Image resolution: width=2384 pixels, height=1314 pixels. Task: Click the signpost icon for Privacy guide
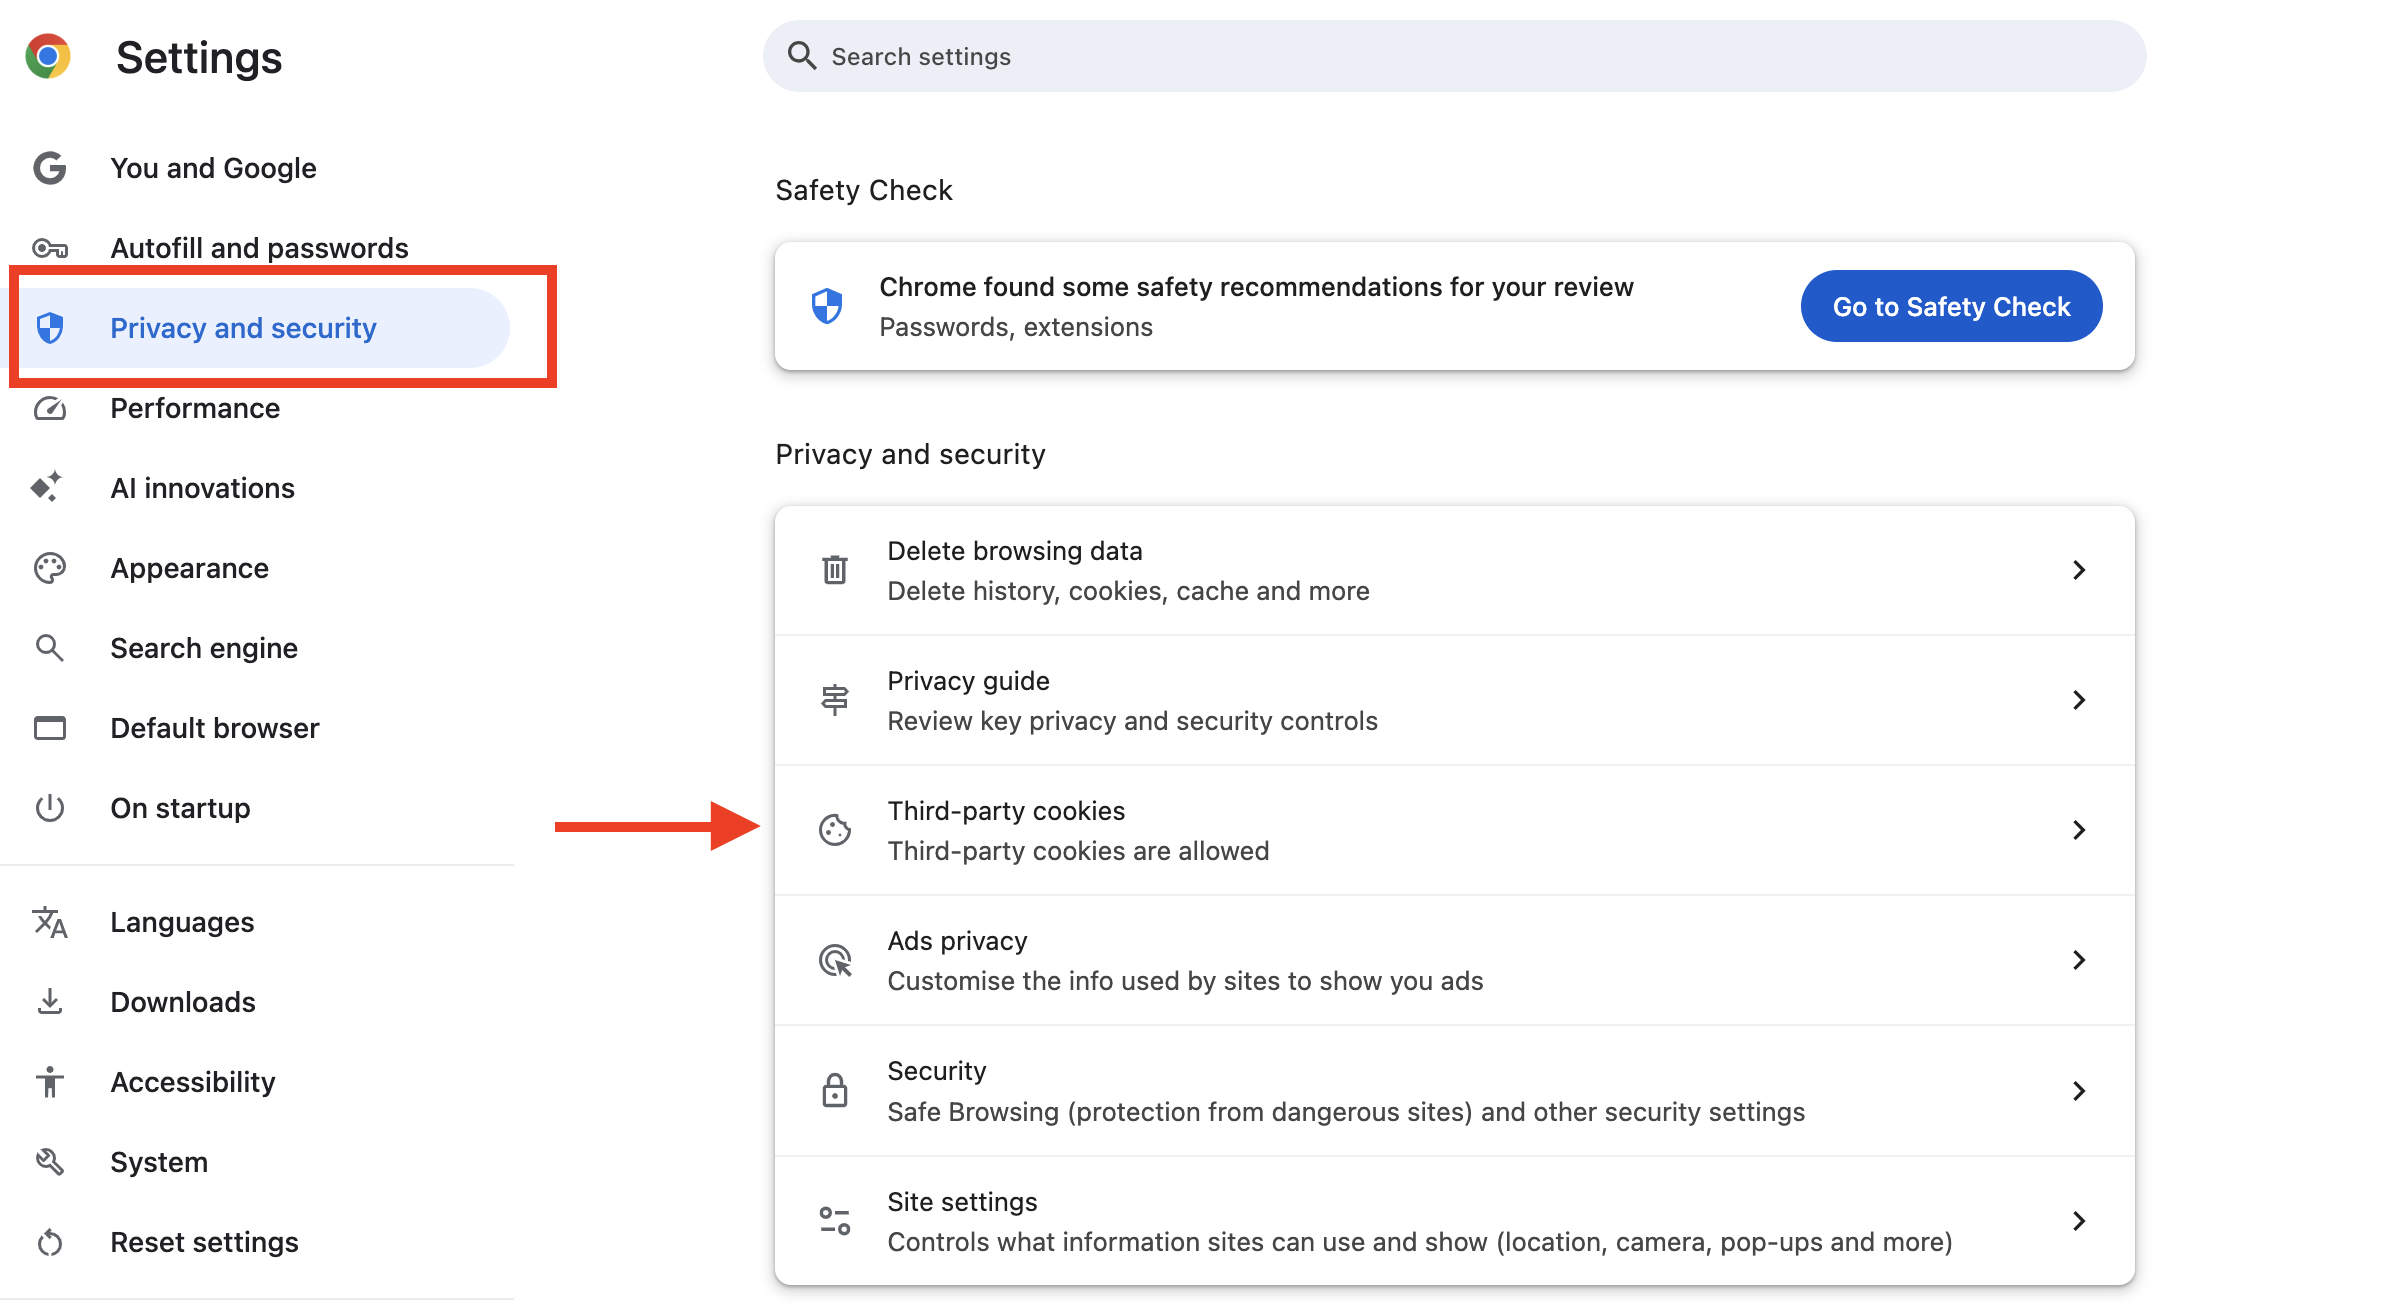tap(835, 700)
